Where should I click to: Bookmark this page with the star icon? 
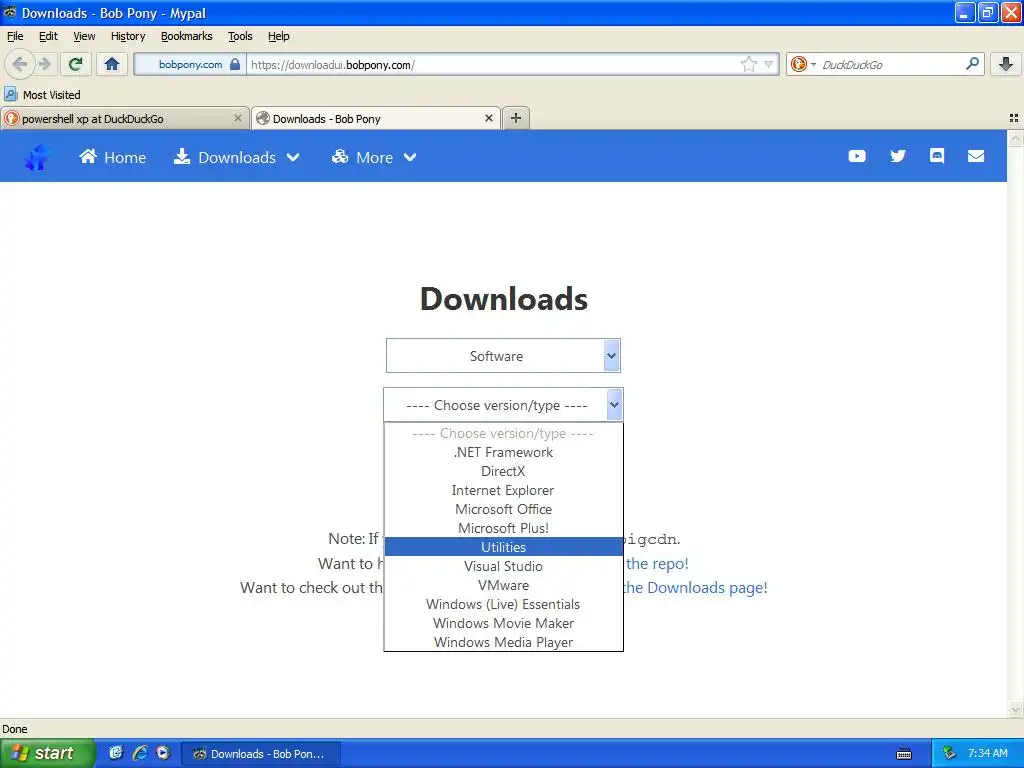point(748,64)
